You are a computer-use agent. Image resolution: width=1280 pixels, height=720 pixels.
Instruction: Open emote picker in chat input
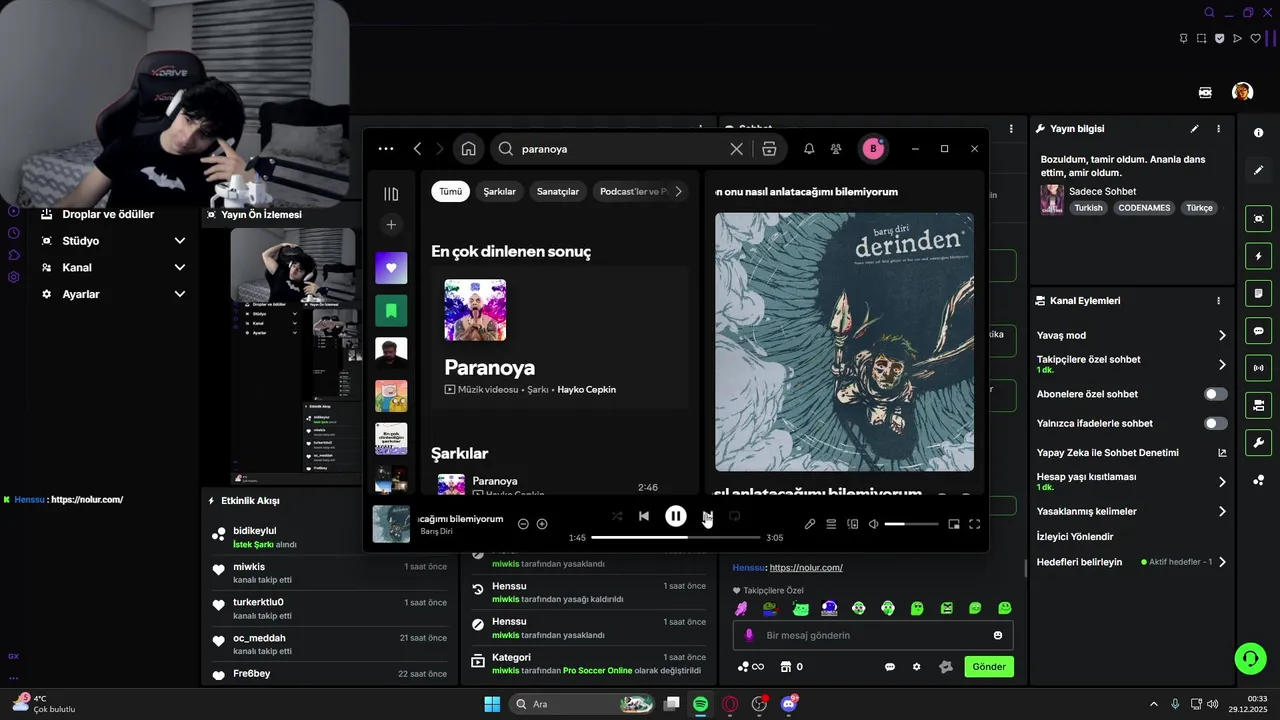(x=998, y=635)
